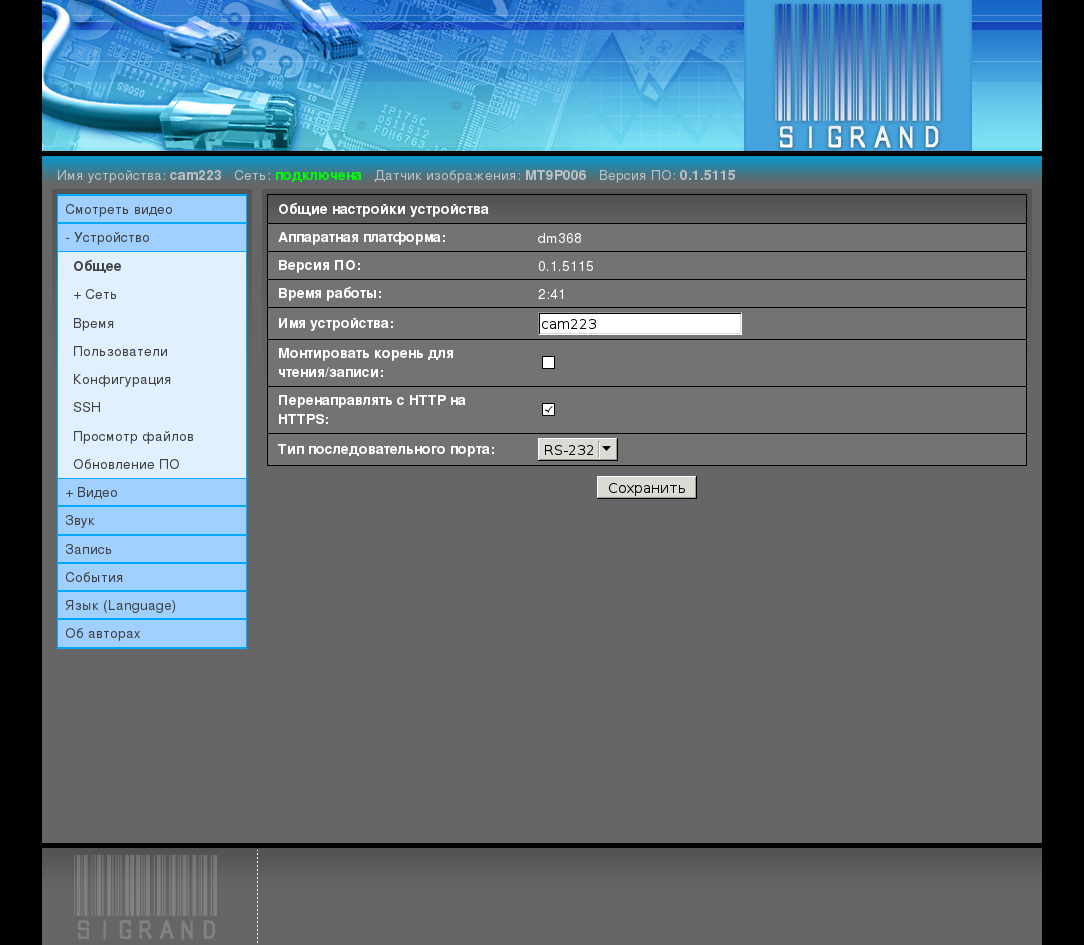Open Смотреть видео page
Viewport: 1084px width, 945px height.
(x=152, y=209)
